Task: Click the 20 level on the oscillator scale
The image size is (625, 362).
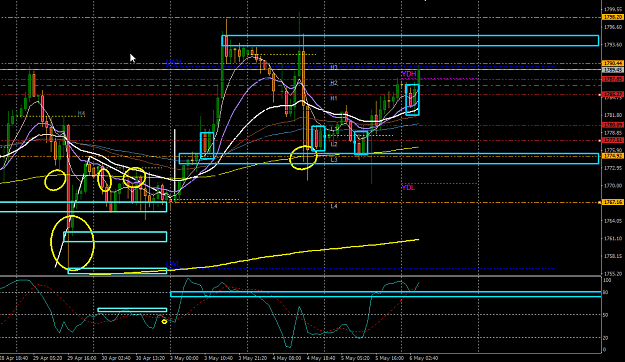Action: 605,338
